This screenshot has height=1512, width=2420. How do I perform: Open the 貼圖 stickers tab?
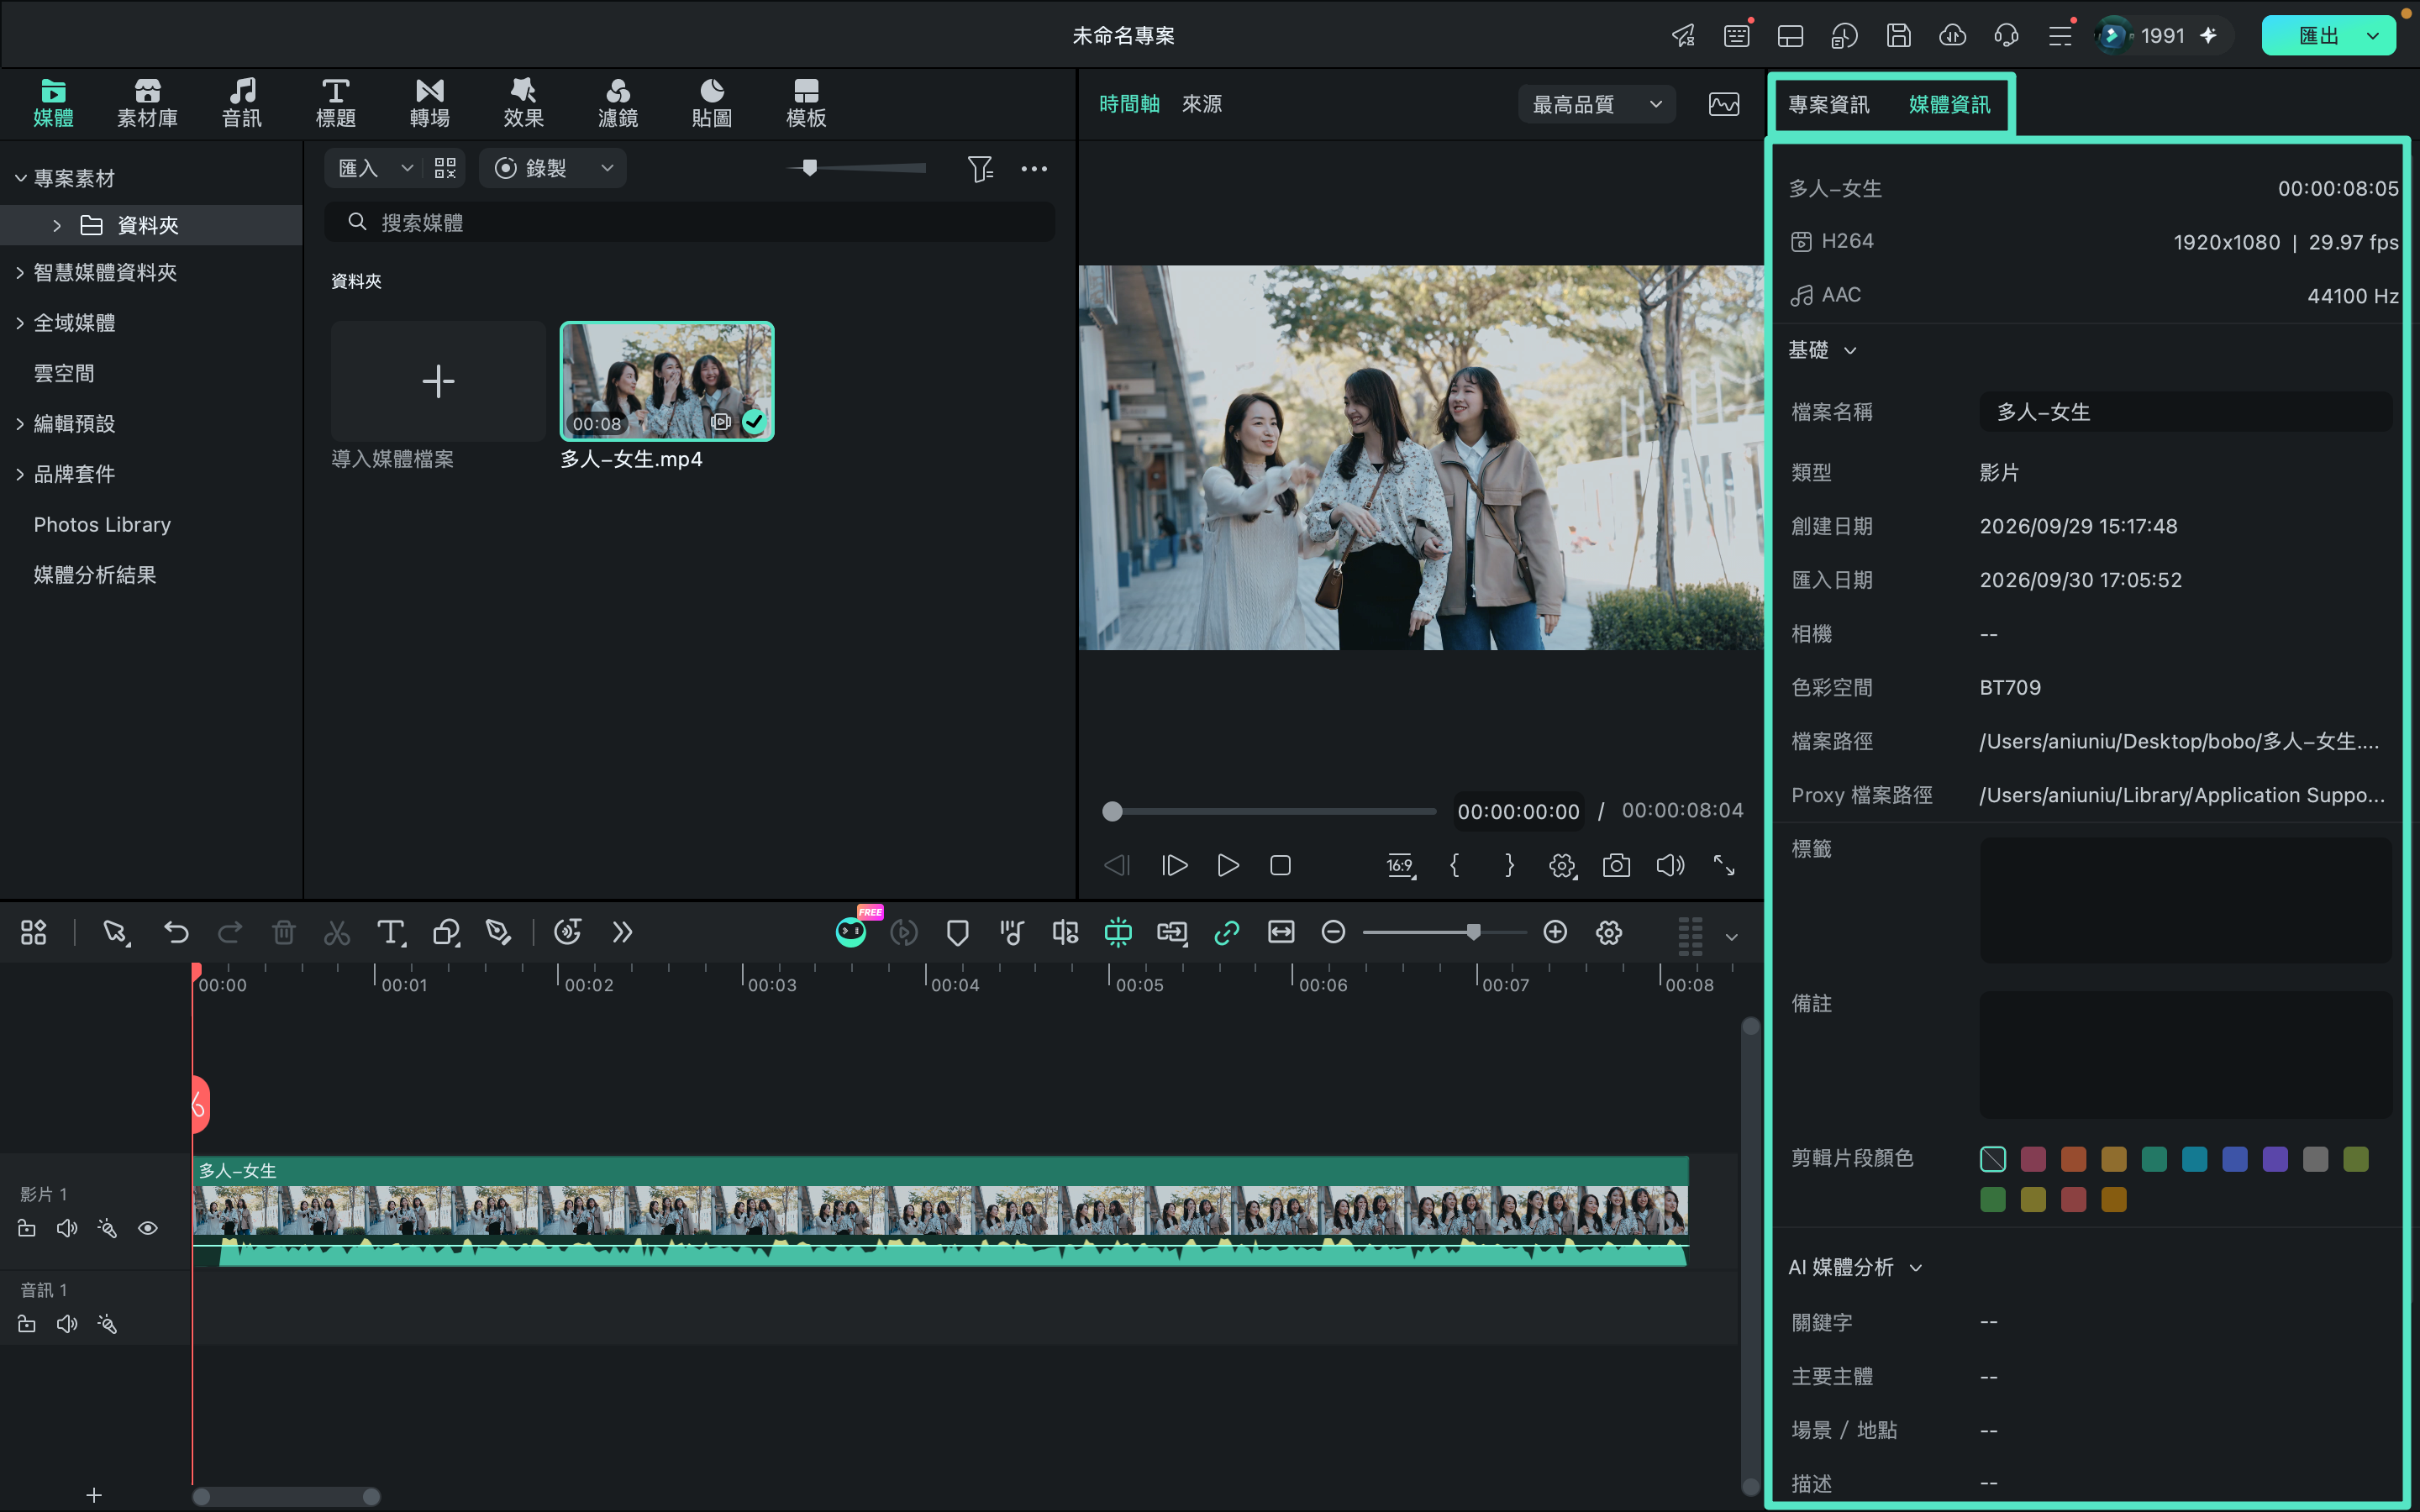pyautogui.click(x=711, y=104)
